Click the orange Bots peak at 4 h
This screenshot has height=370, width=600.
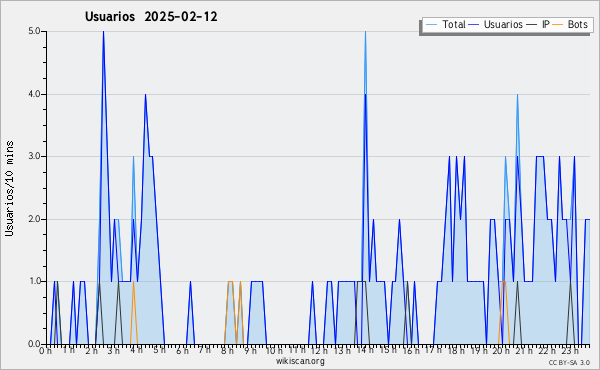click(x=133, y=282)
